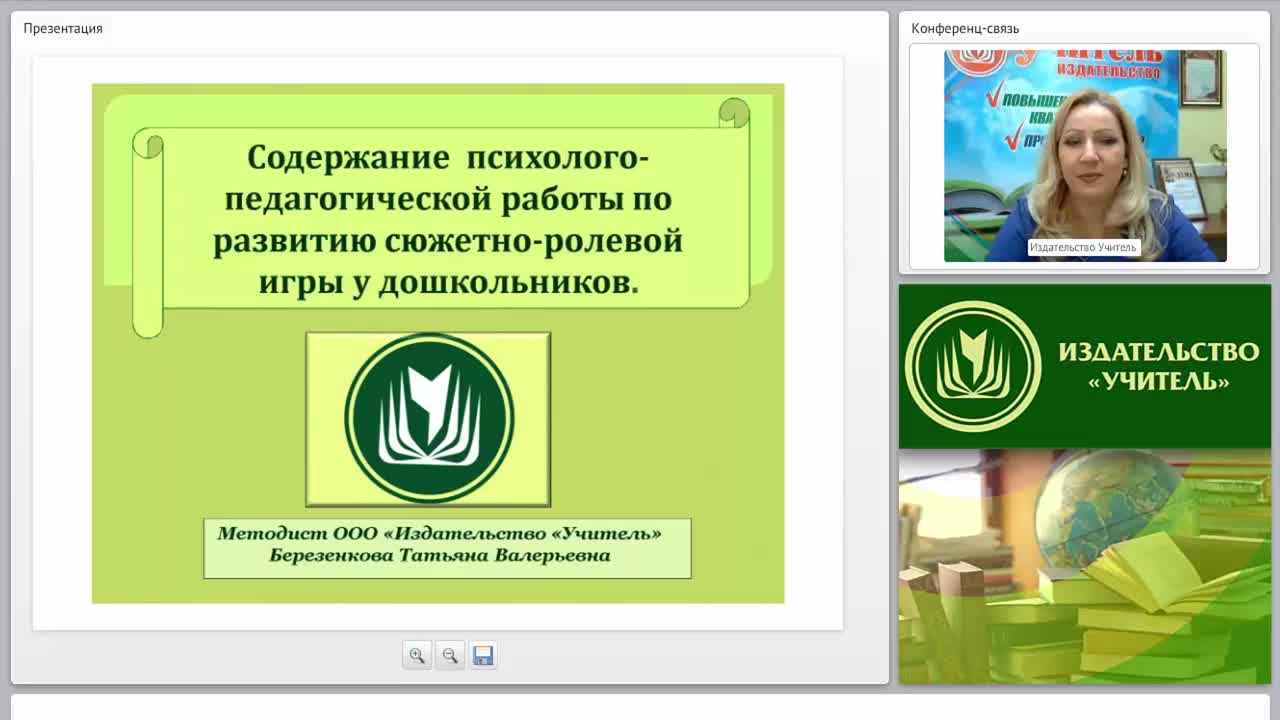
Task: Select the 'Издательство Учитель' name label on video
Action: (x=1083, y=247)
